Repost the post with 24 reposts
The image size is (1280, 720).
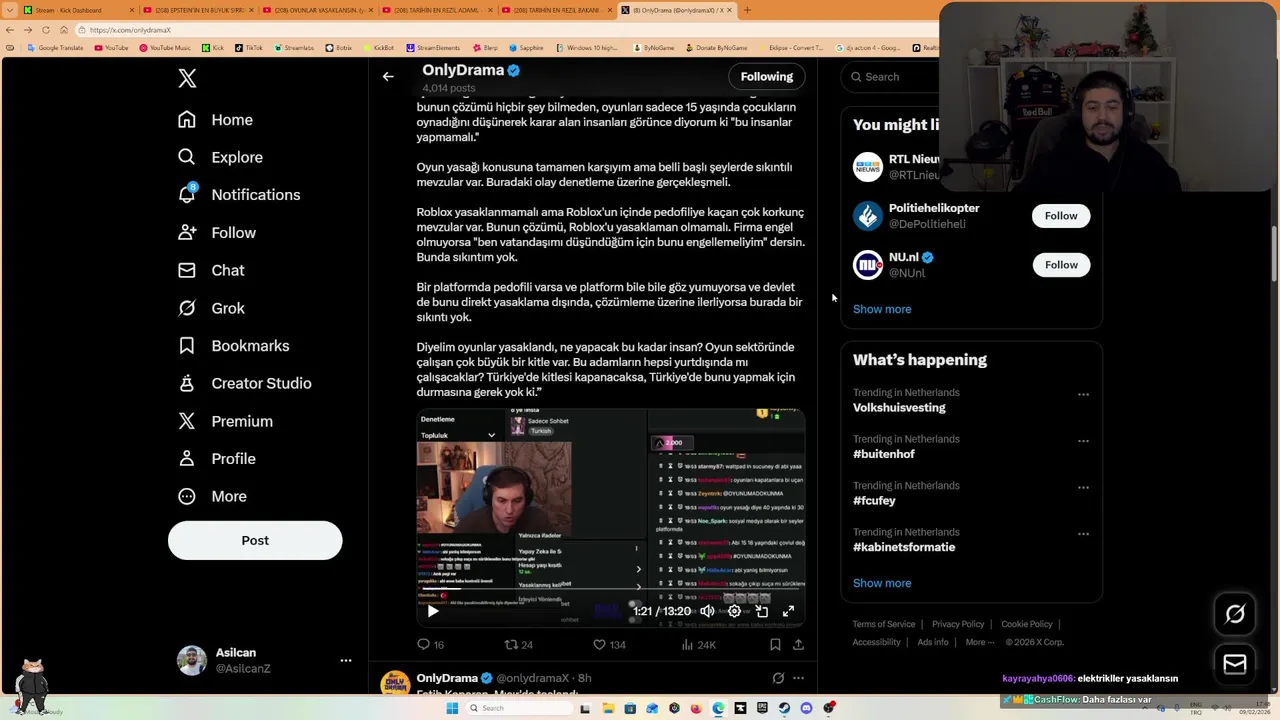tap(519, 645)
